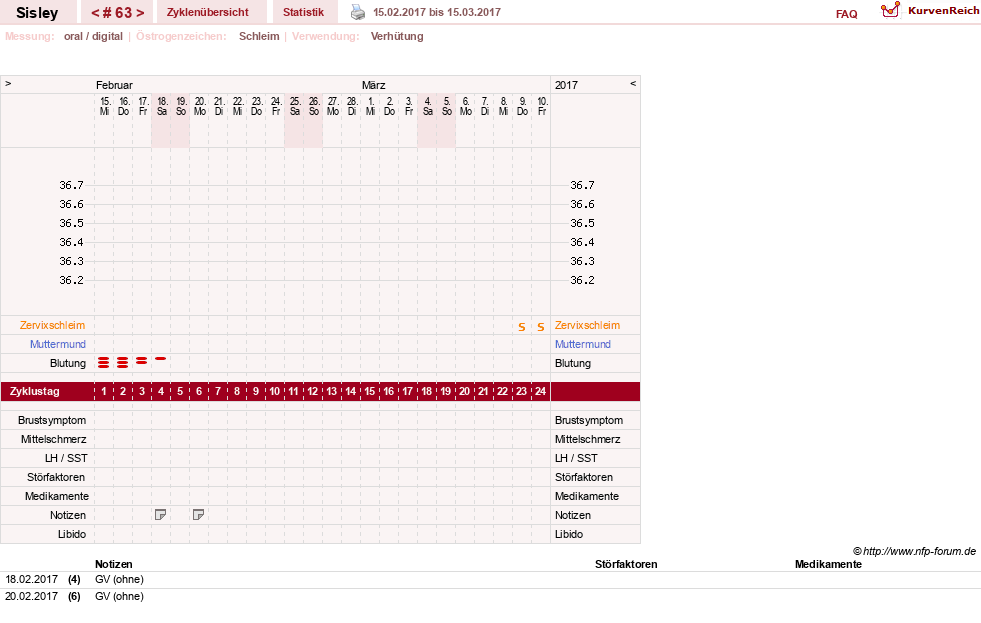Select cycle day 24 in Zyklustag bar
The width and height of the screenshot is (981, 623).
(x=541, y=392)
